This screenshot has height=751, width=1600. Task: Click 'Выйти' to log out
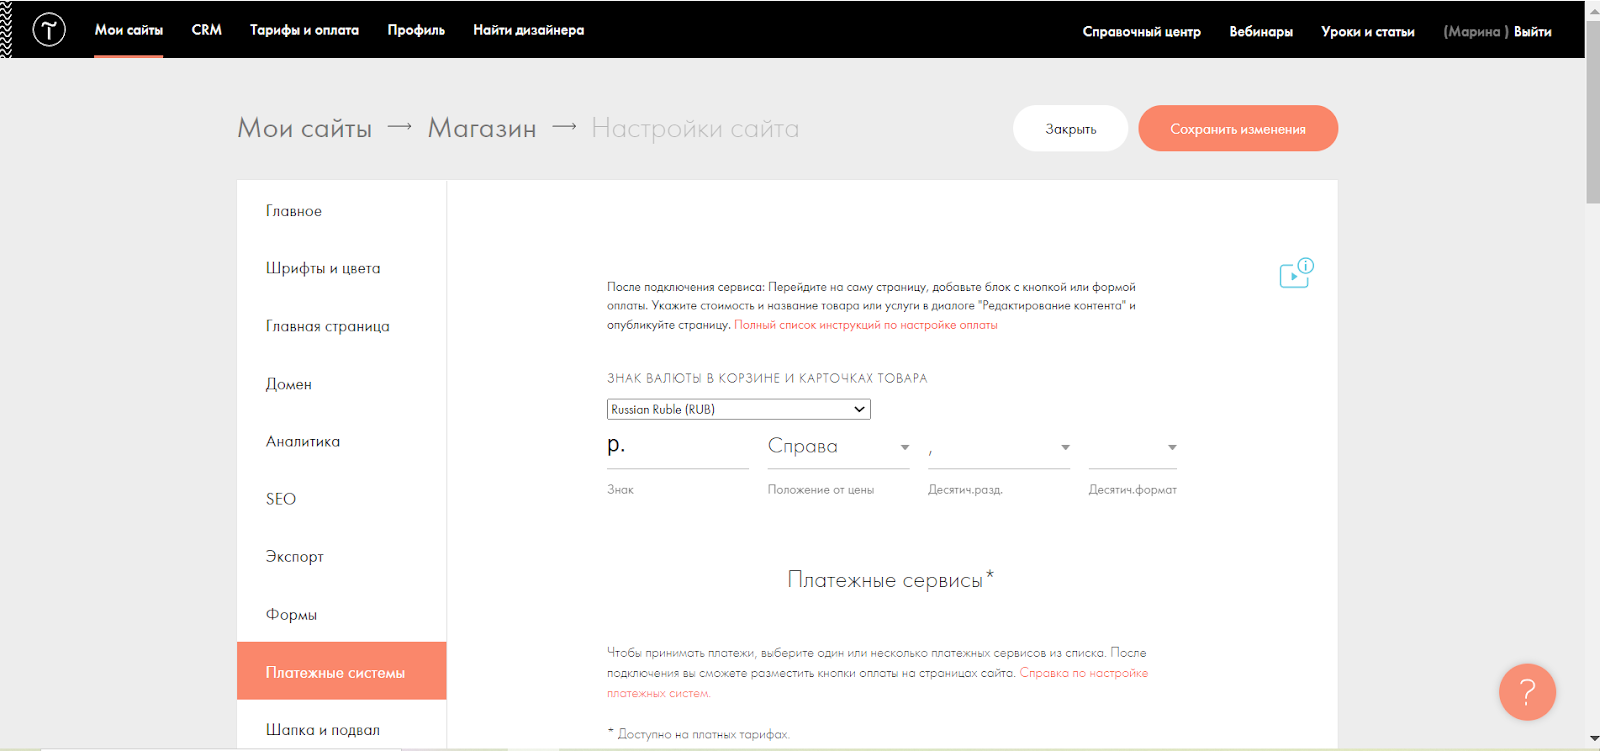[x=1532, y=32]
